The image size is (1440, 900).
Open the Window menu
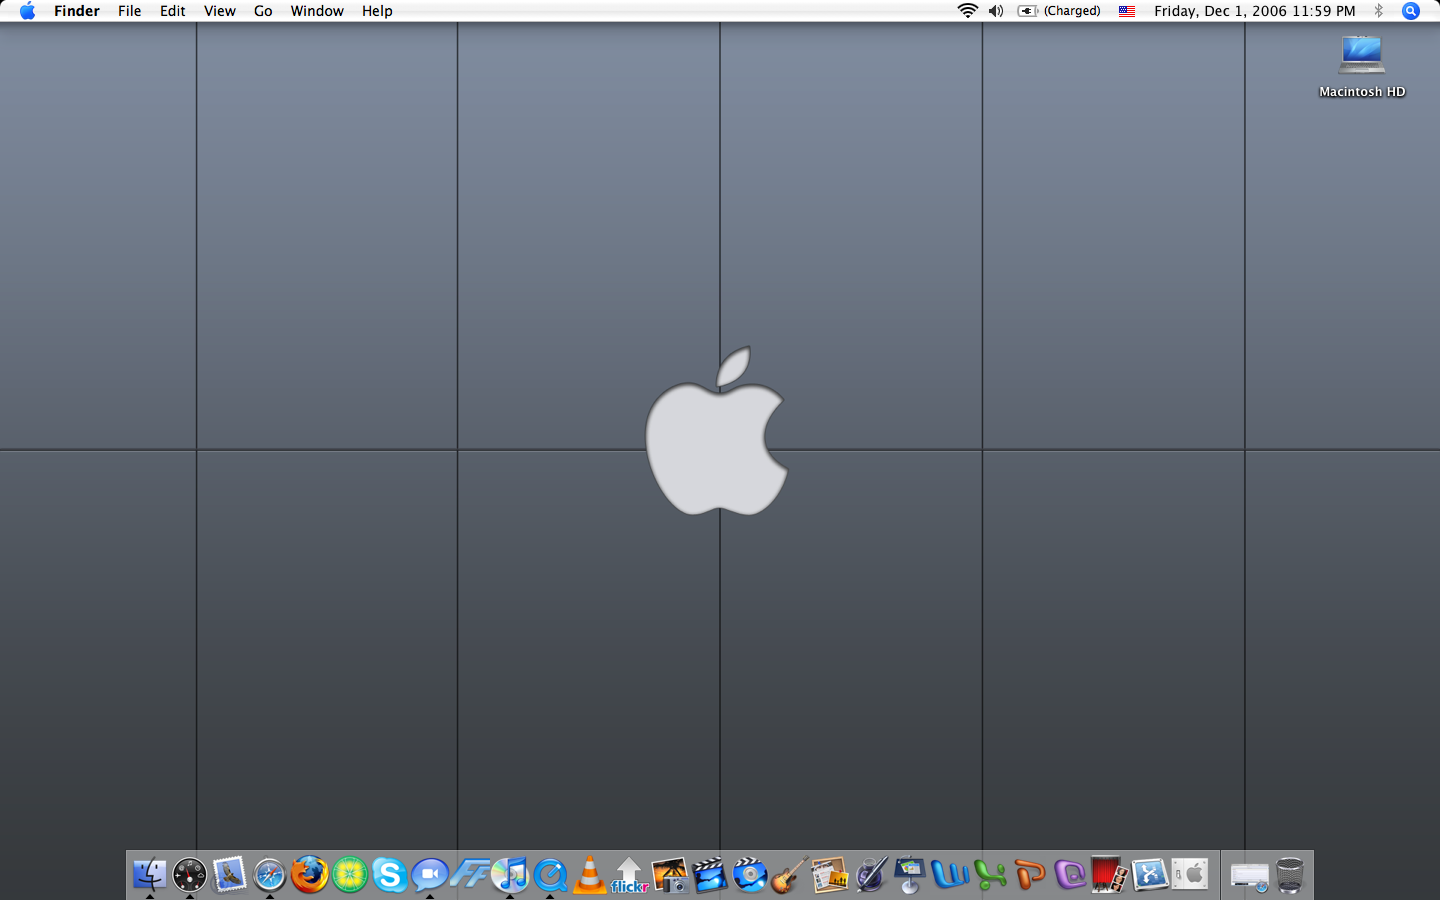click(317, 11)
